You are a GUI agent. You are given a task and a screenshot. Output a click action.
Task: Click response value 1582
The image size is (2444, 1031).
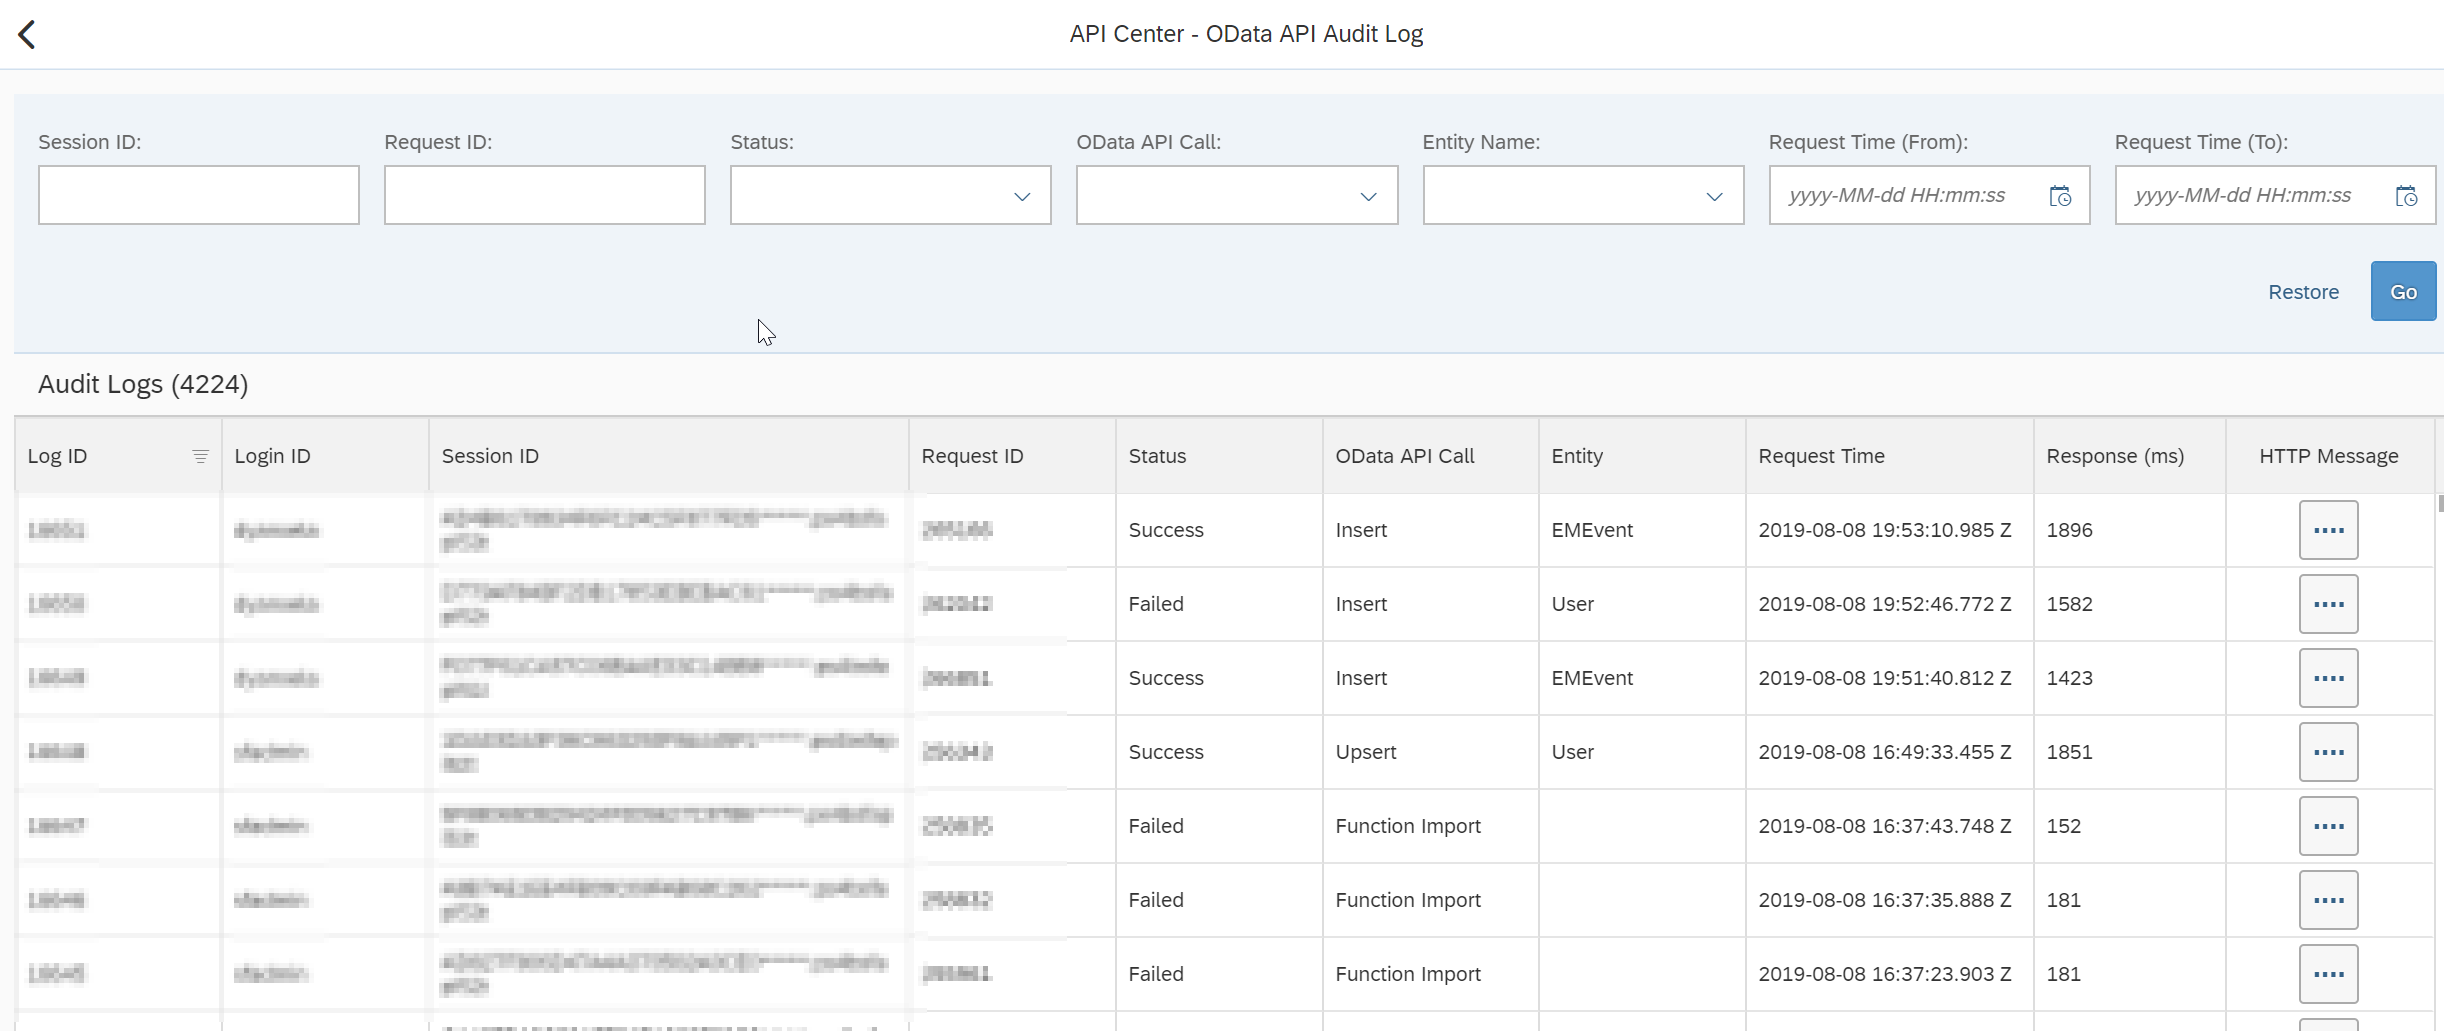click(2069, 604)
